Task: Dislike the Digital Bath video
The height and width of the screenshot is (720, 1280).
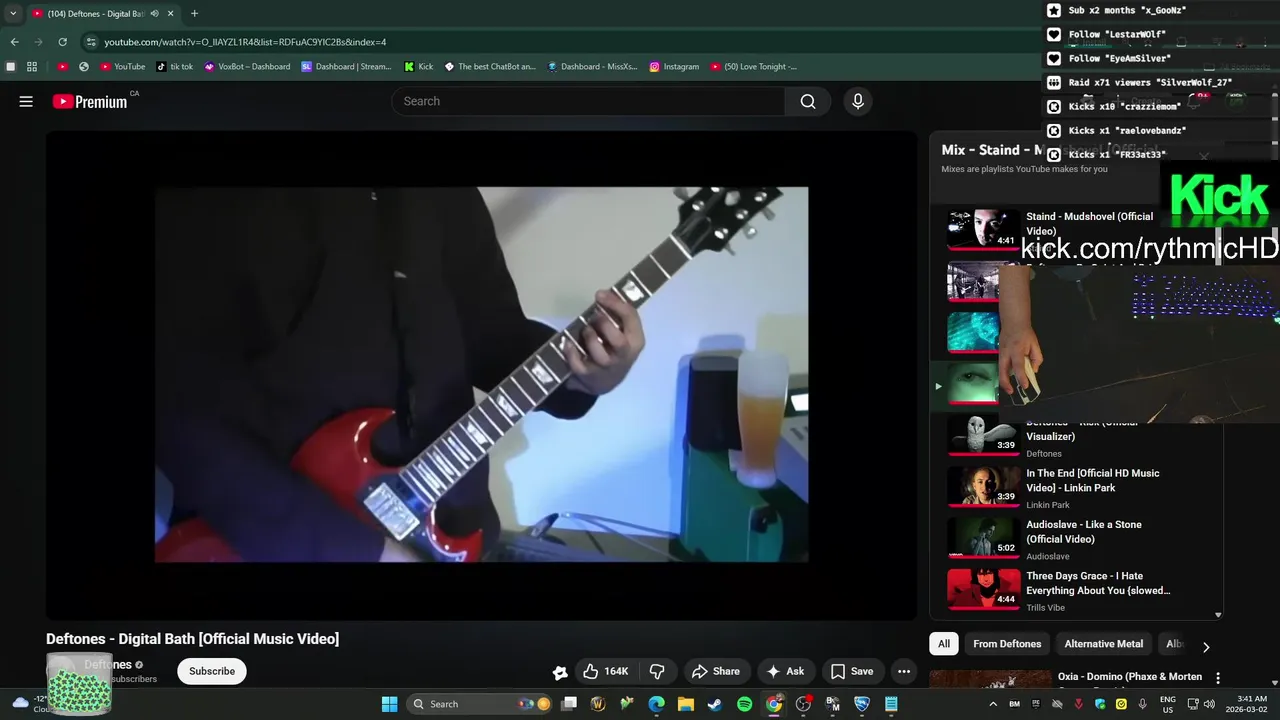Action: pos(658,671)
